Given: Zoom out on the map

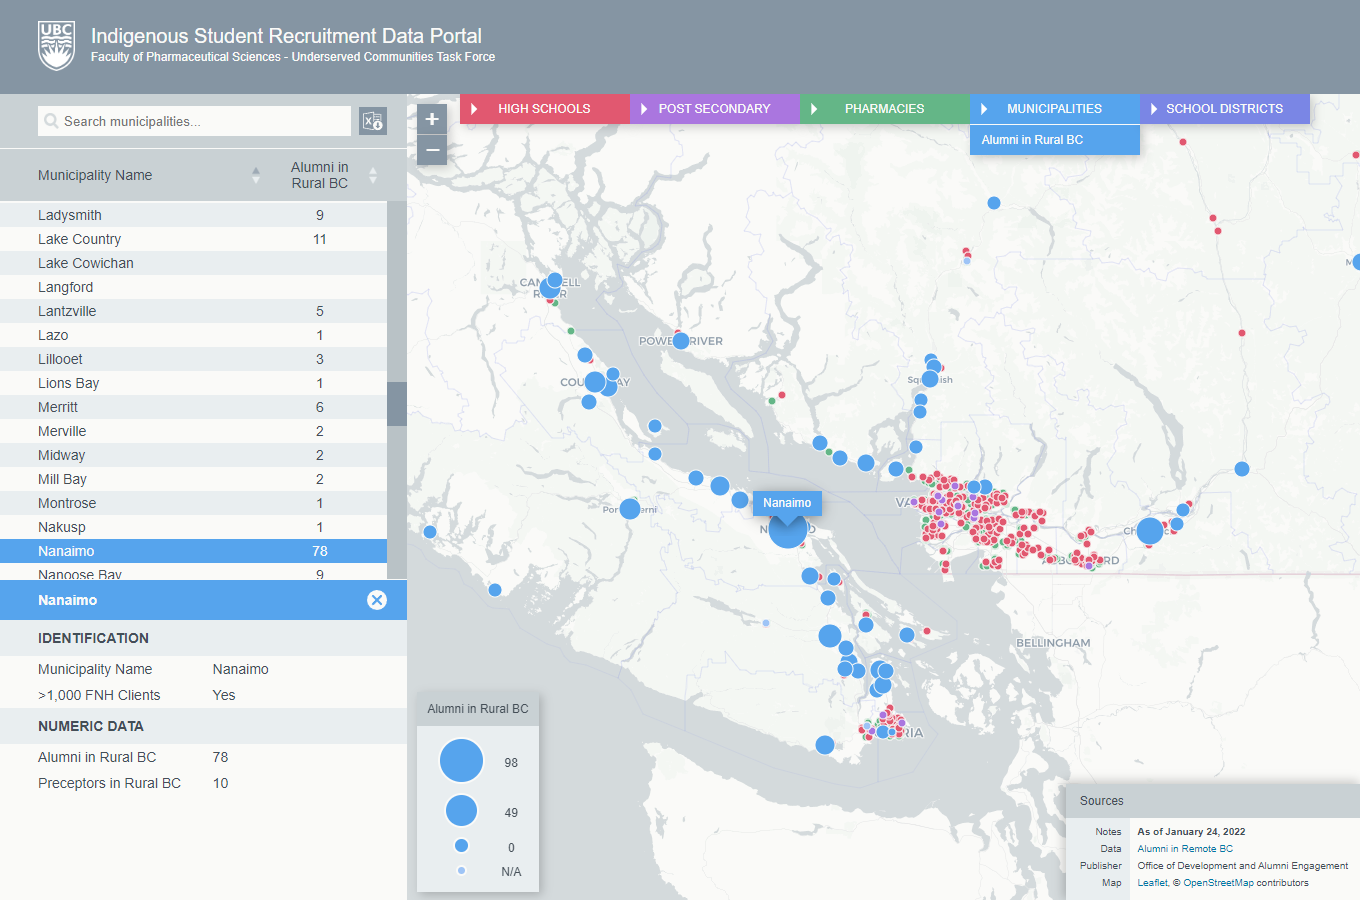Looking at the screenshot, I should 432,150.
